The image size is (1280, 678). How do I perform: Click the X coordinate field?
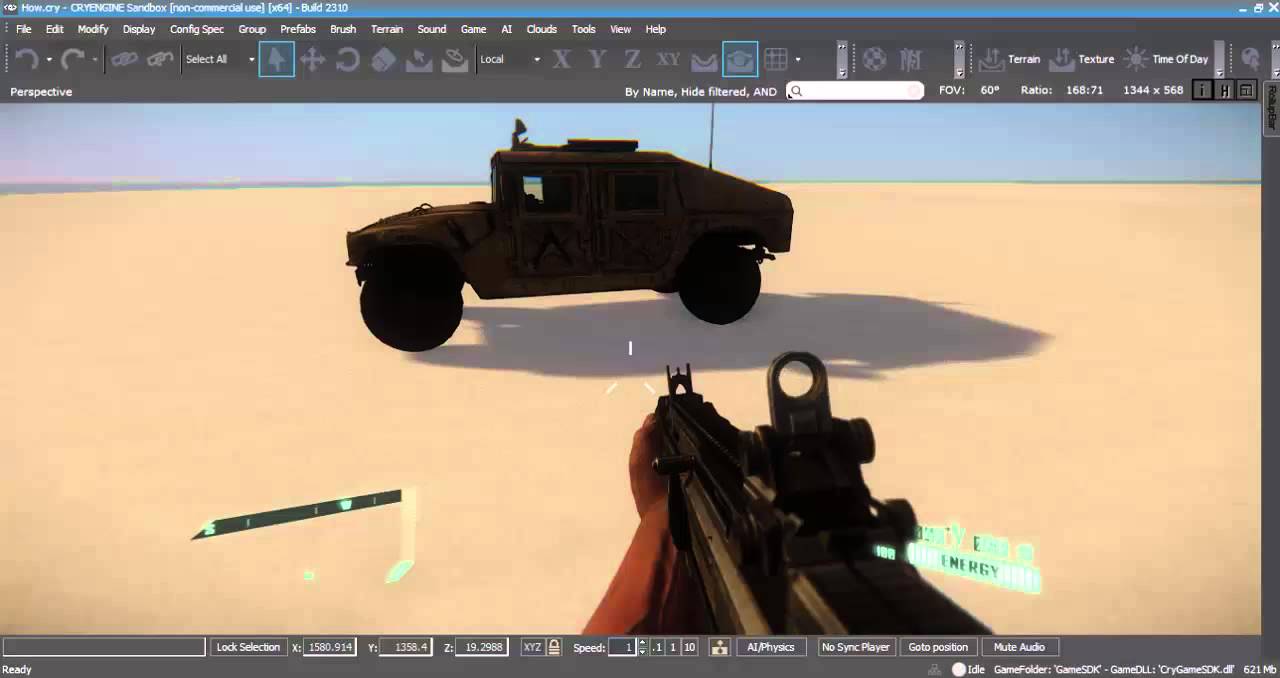pyautogui.click(x=329, y=647)
